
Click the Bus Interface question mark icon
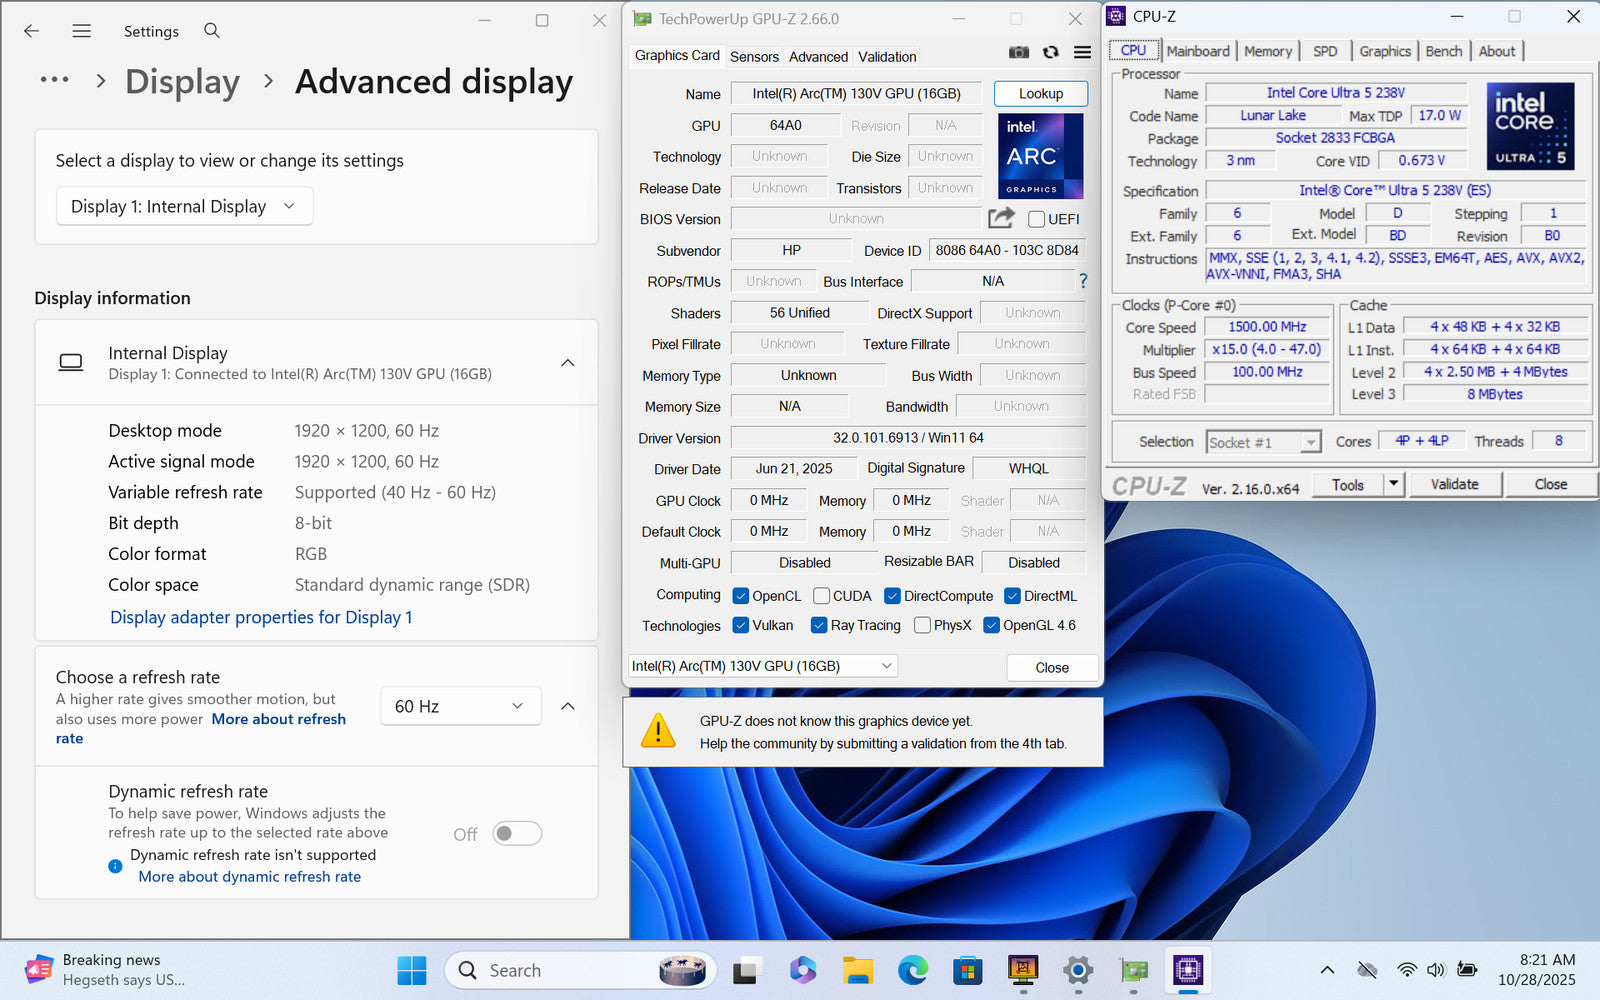point(1082,281)
